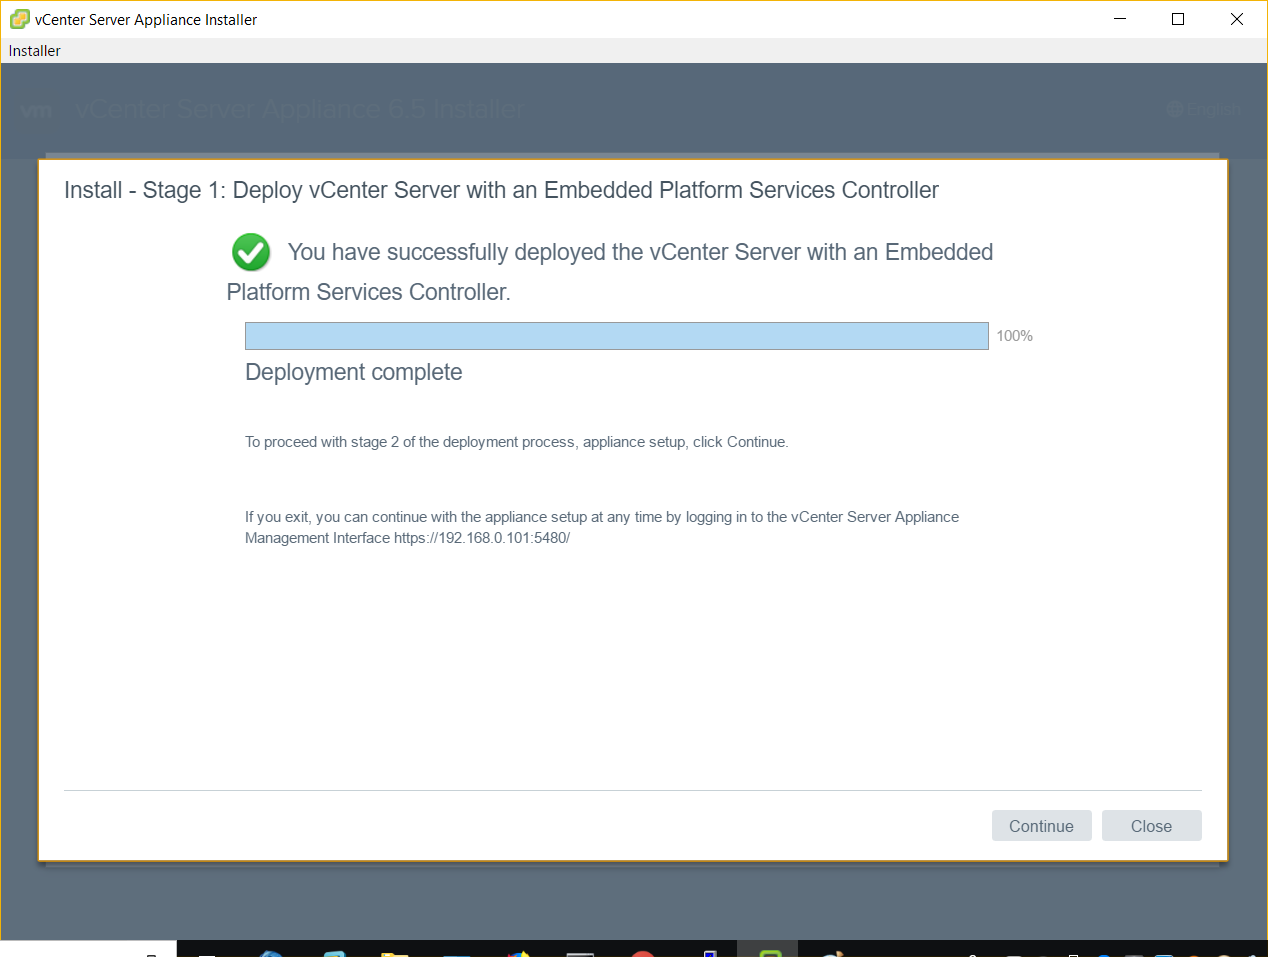
Task: Click the "Deployment complete" status text
Action: tap(354, 372)
